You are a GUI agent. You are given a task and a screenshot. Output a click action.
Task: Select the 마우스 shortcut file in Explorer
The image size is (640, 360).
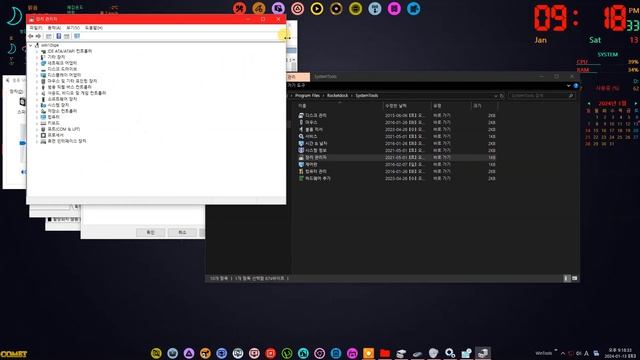coord(311,122)
